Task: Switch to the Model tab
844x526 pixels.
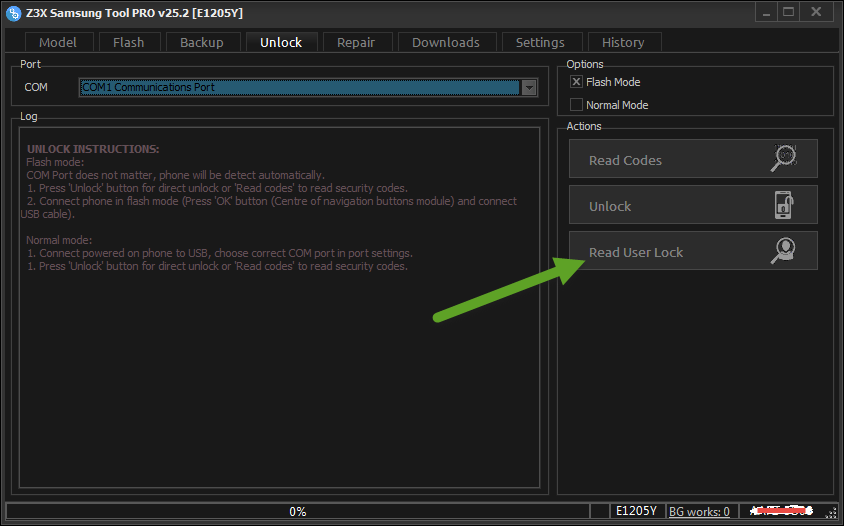Action: (58, 43)
